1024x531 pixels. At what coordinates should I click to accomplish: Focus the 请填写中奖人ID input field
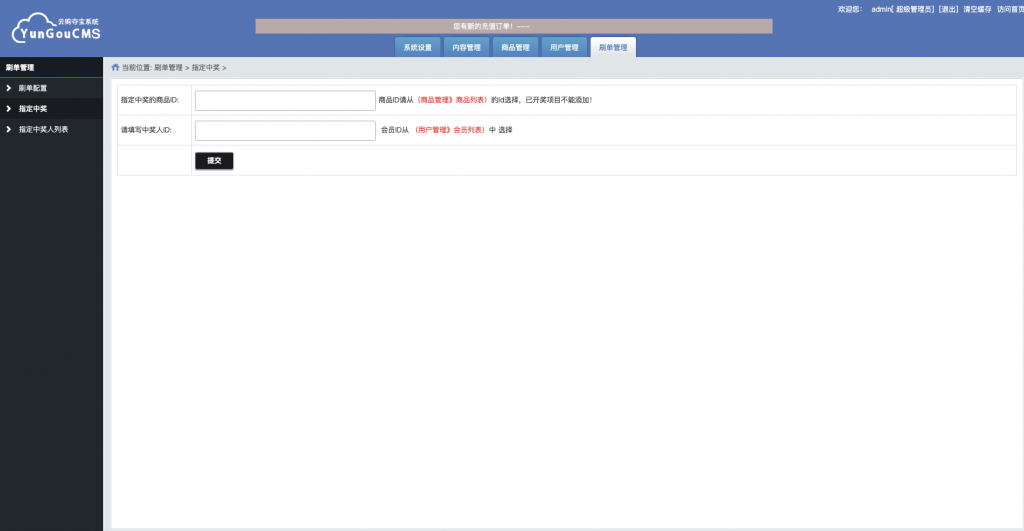pos(285,131)
